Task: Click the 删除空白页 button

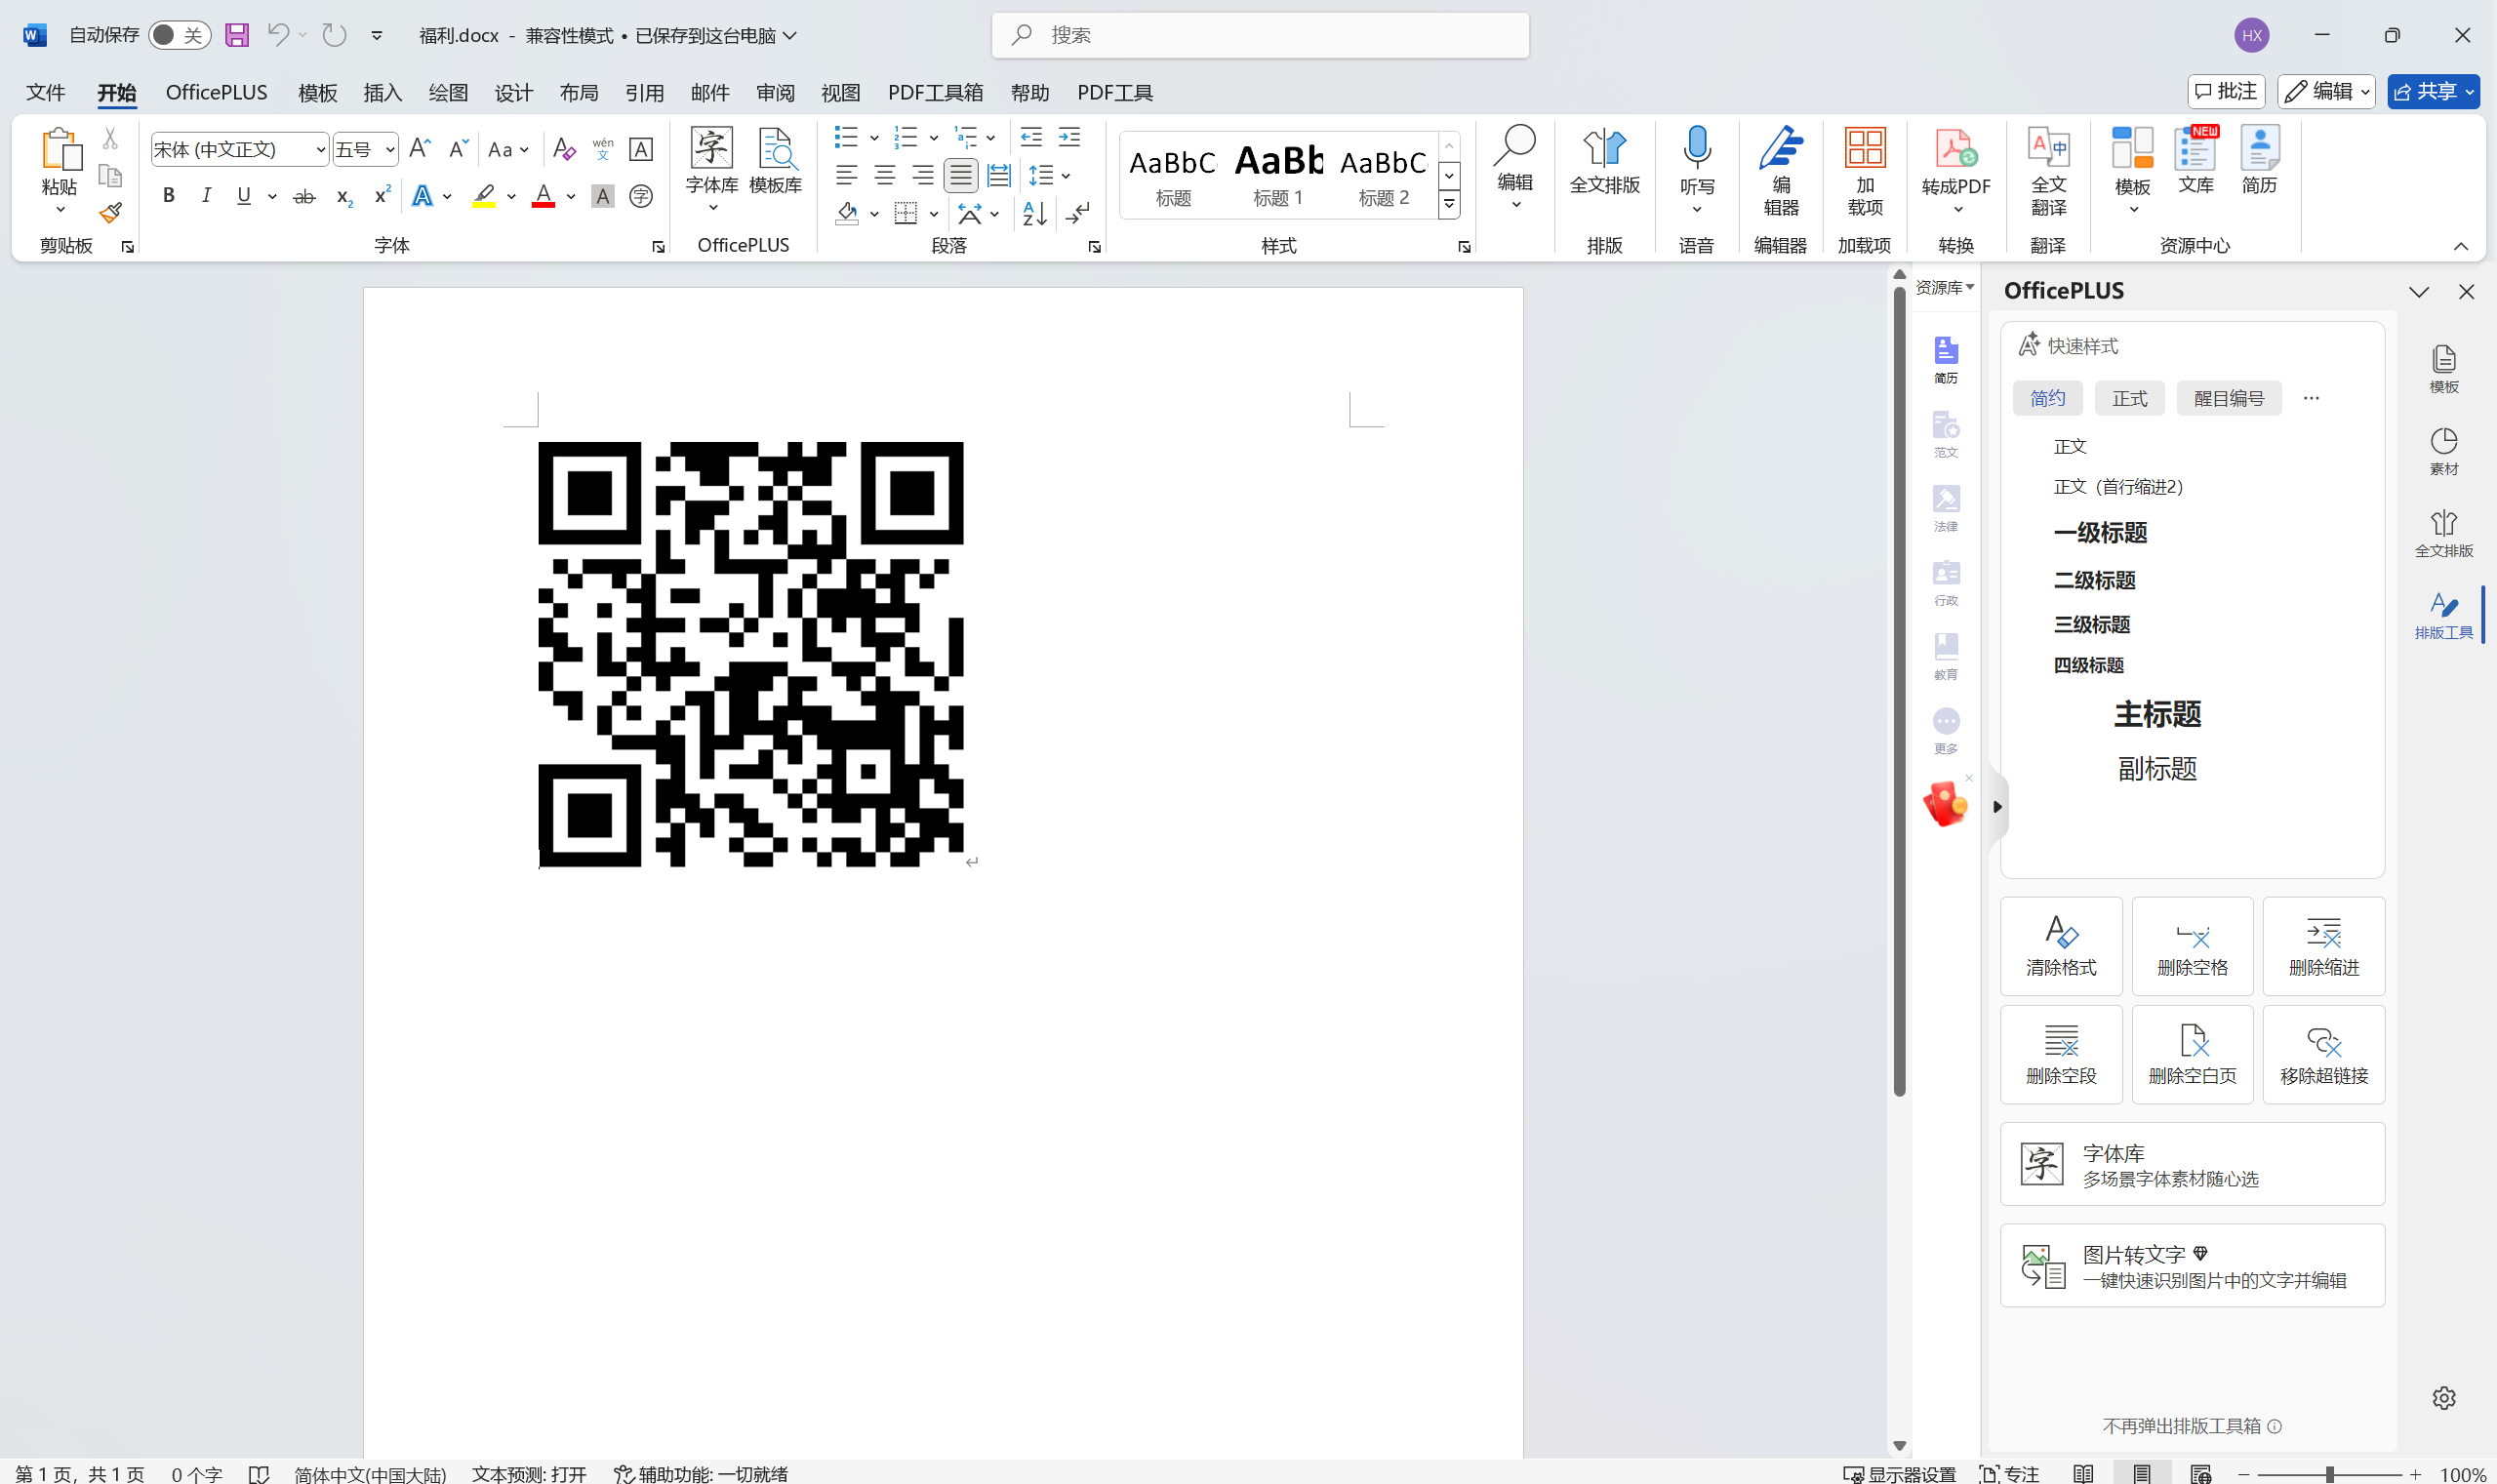Action: tap(2192, 1054)
